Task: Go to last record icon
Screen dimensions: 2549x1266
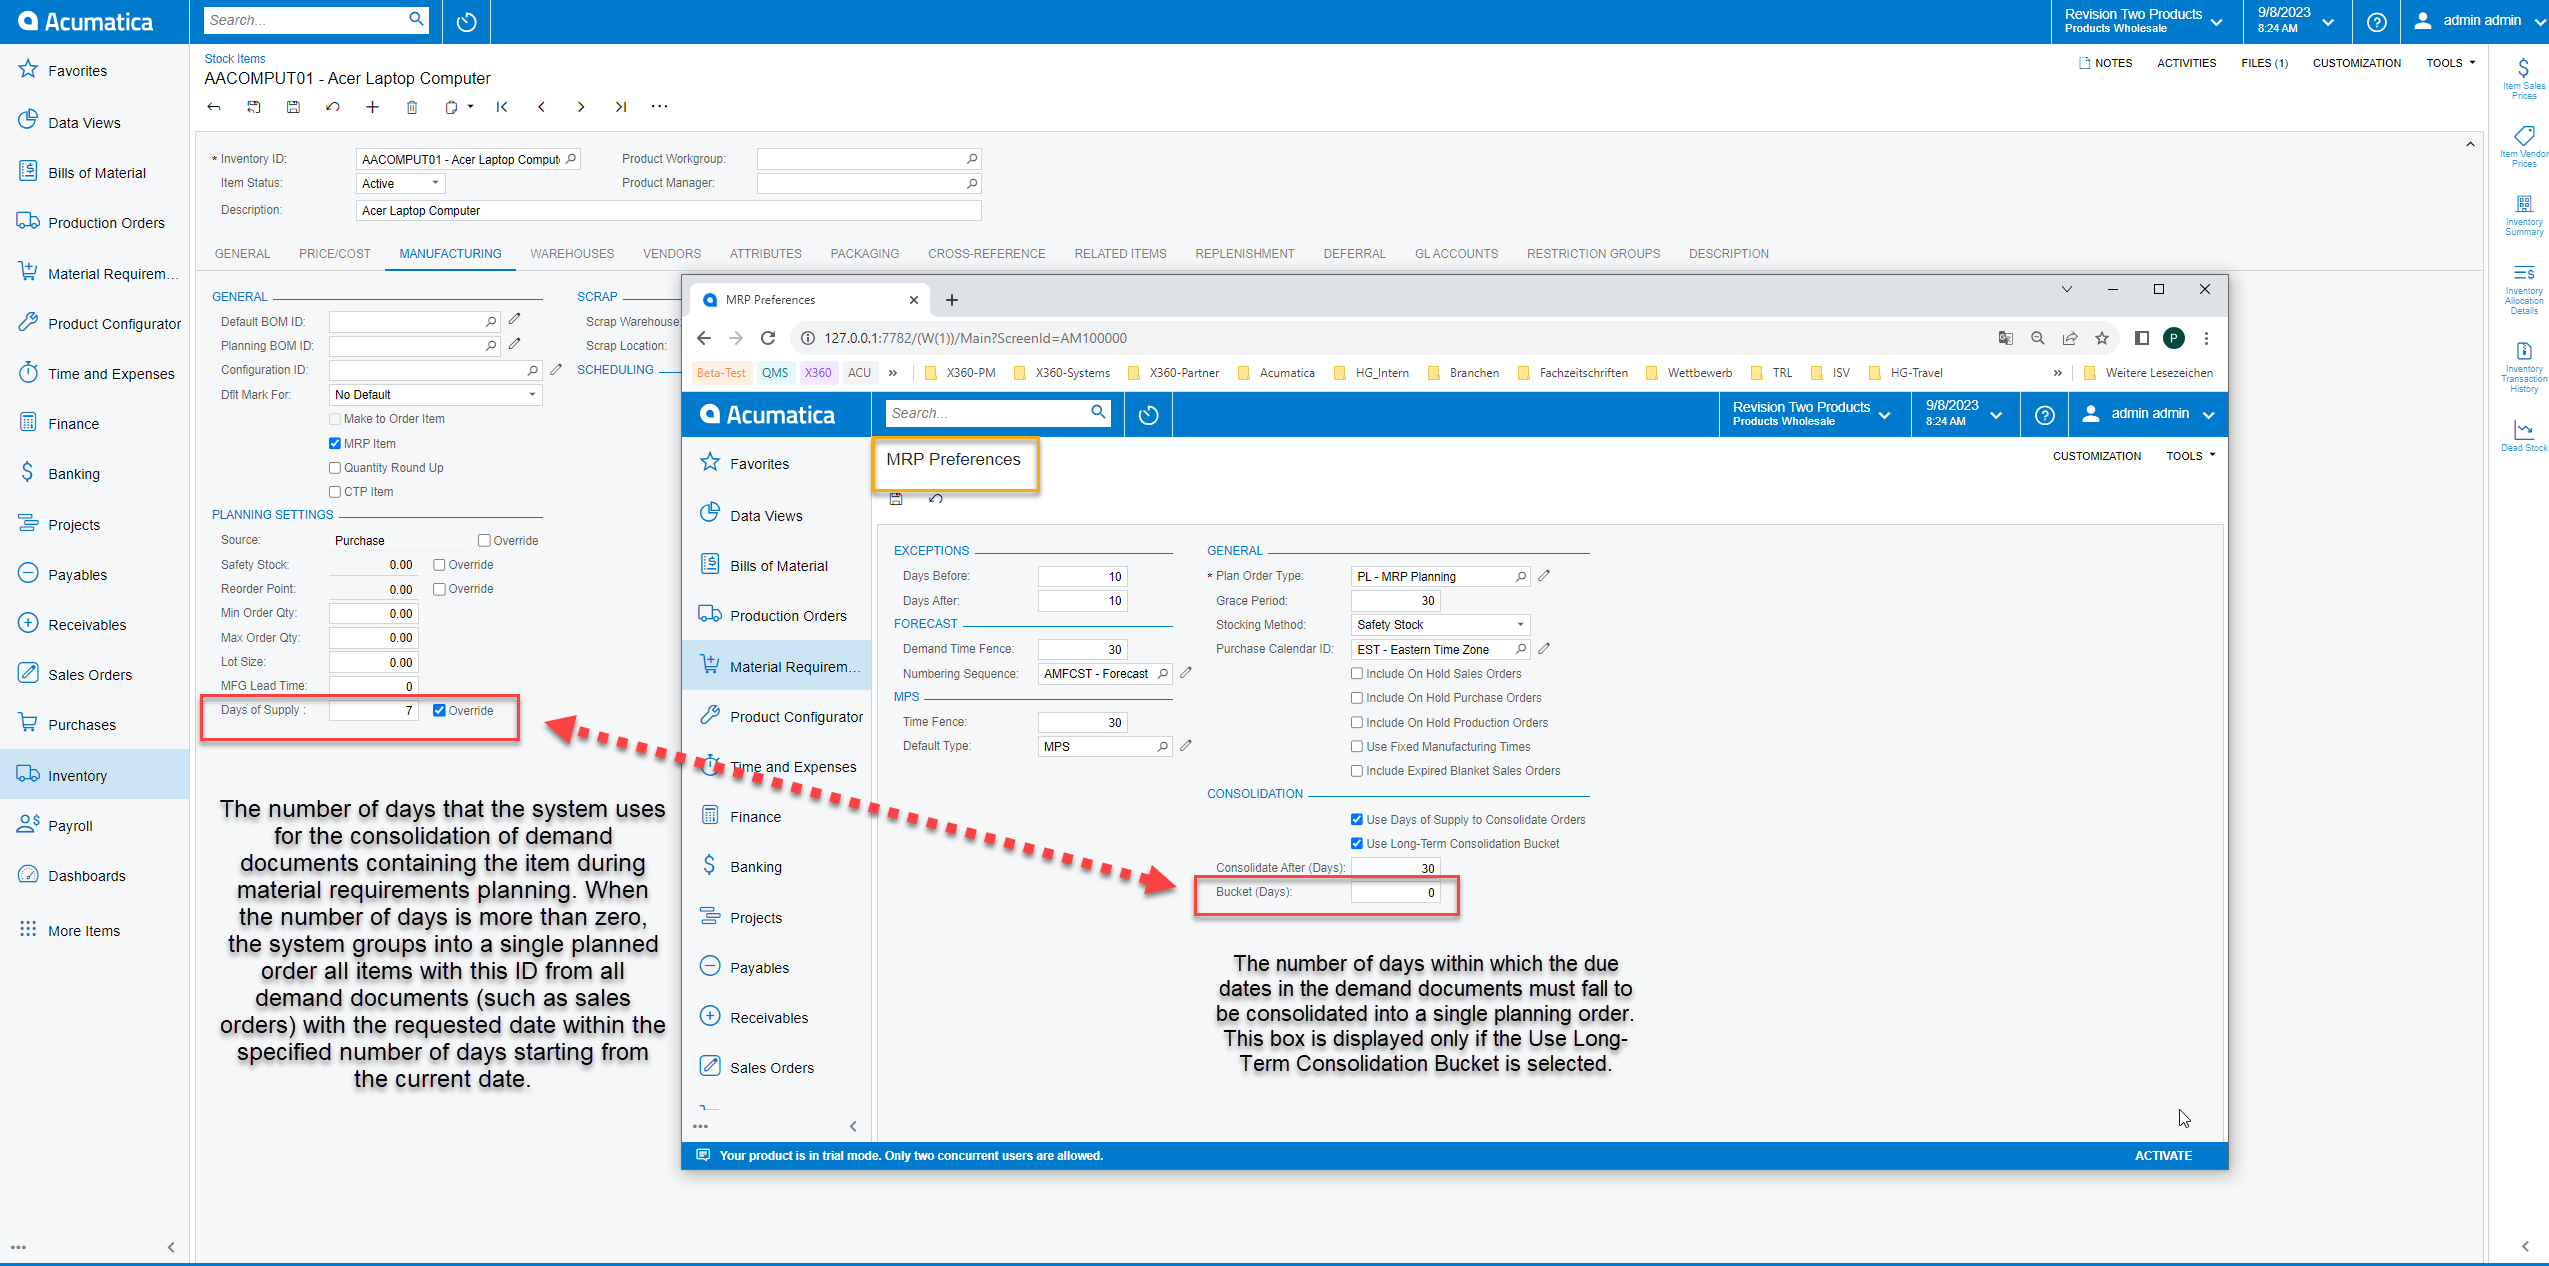Action: [x=620, y=107]
